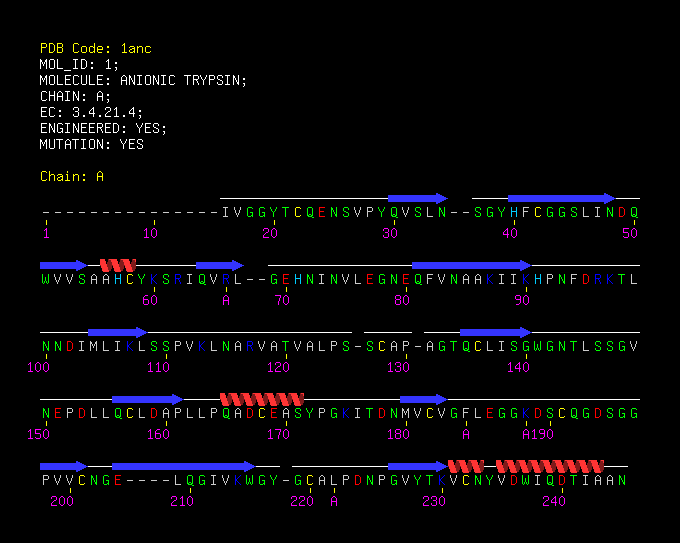Select the red helix above residues QADCEAS
This screenshot has height=543, width=680.
tap(262, 399)
